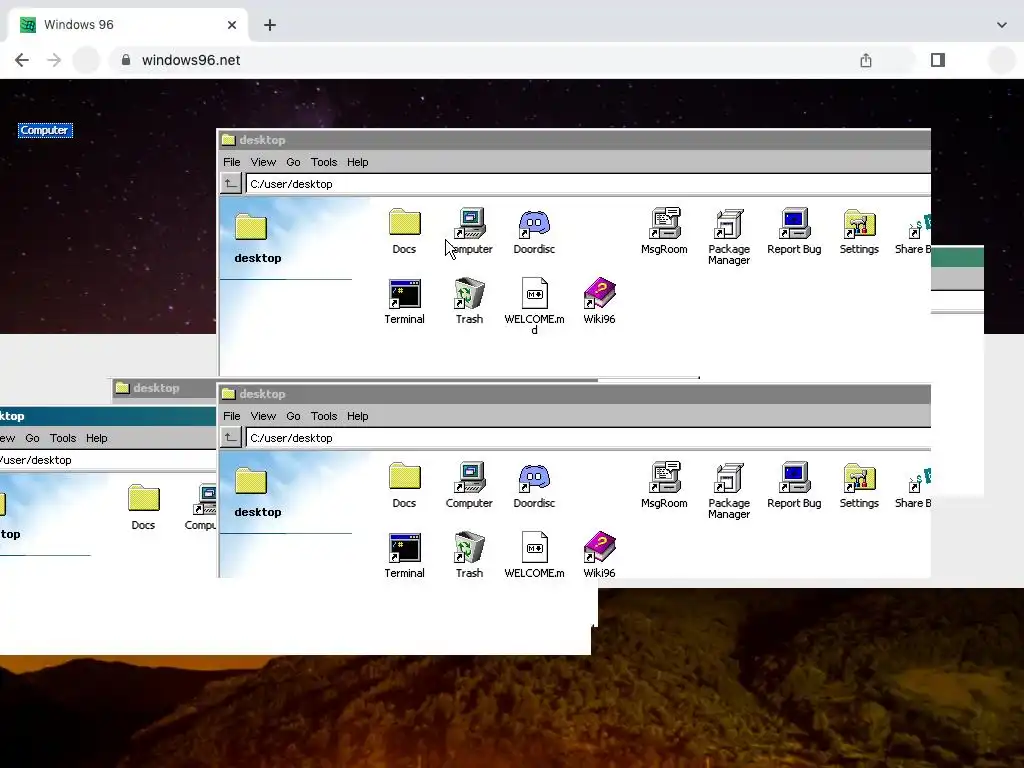Screen dimensions: 1024x768
Task: Open Package Manager in lower desktop window
Action: [x=729, y=490]
